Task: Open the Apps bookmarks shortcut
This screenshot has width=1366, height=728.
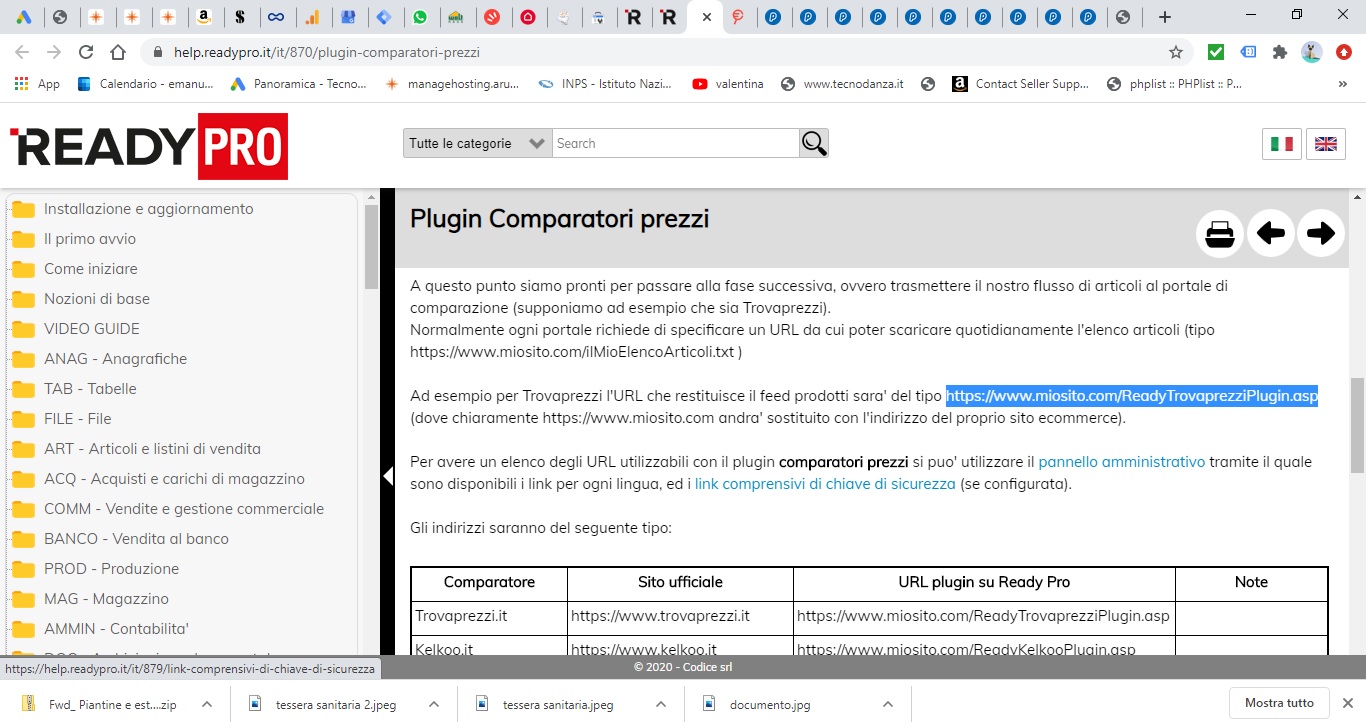Action: coord(37,84)
